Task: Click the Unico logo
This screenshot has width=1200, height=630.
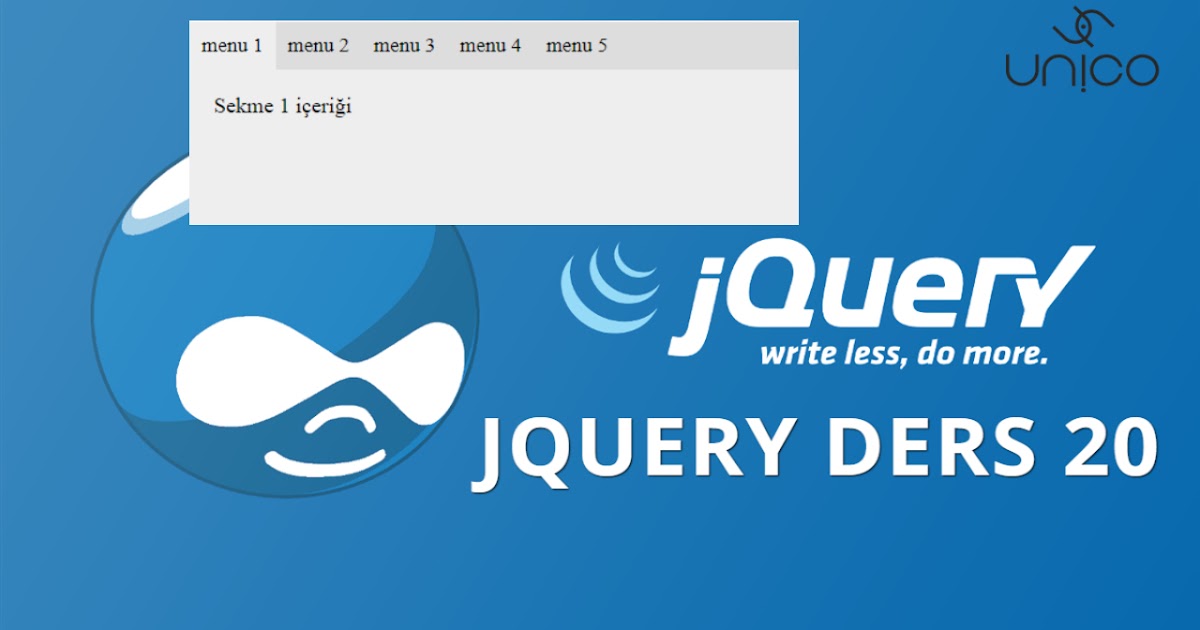Action: (x=1082, y=47)
